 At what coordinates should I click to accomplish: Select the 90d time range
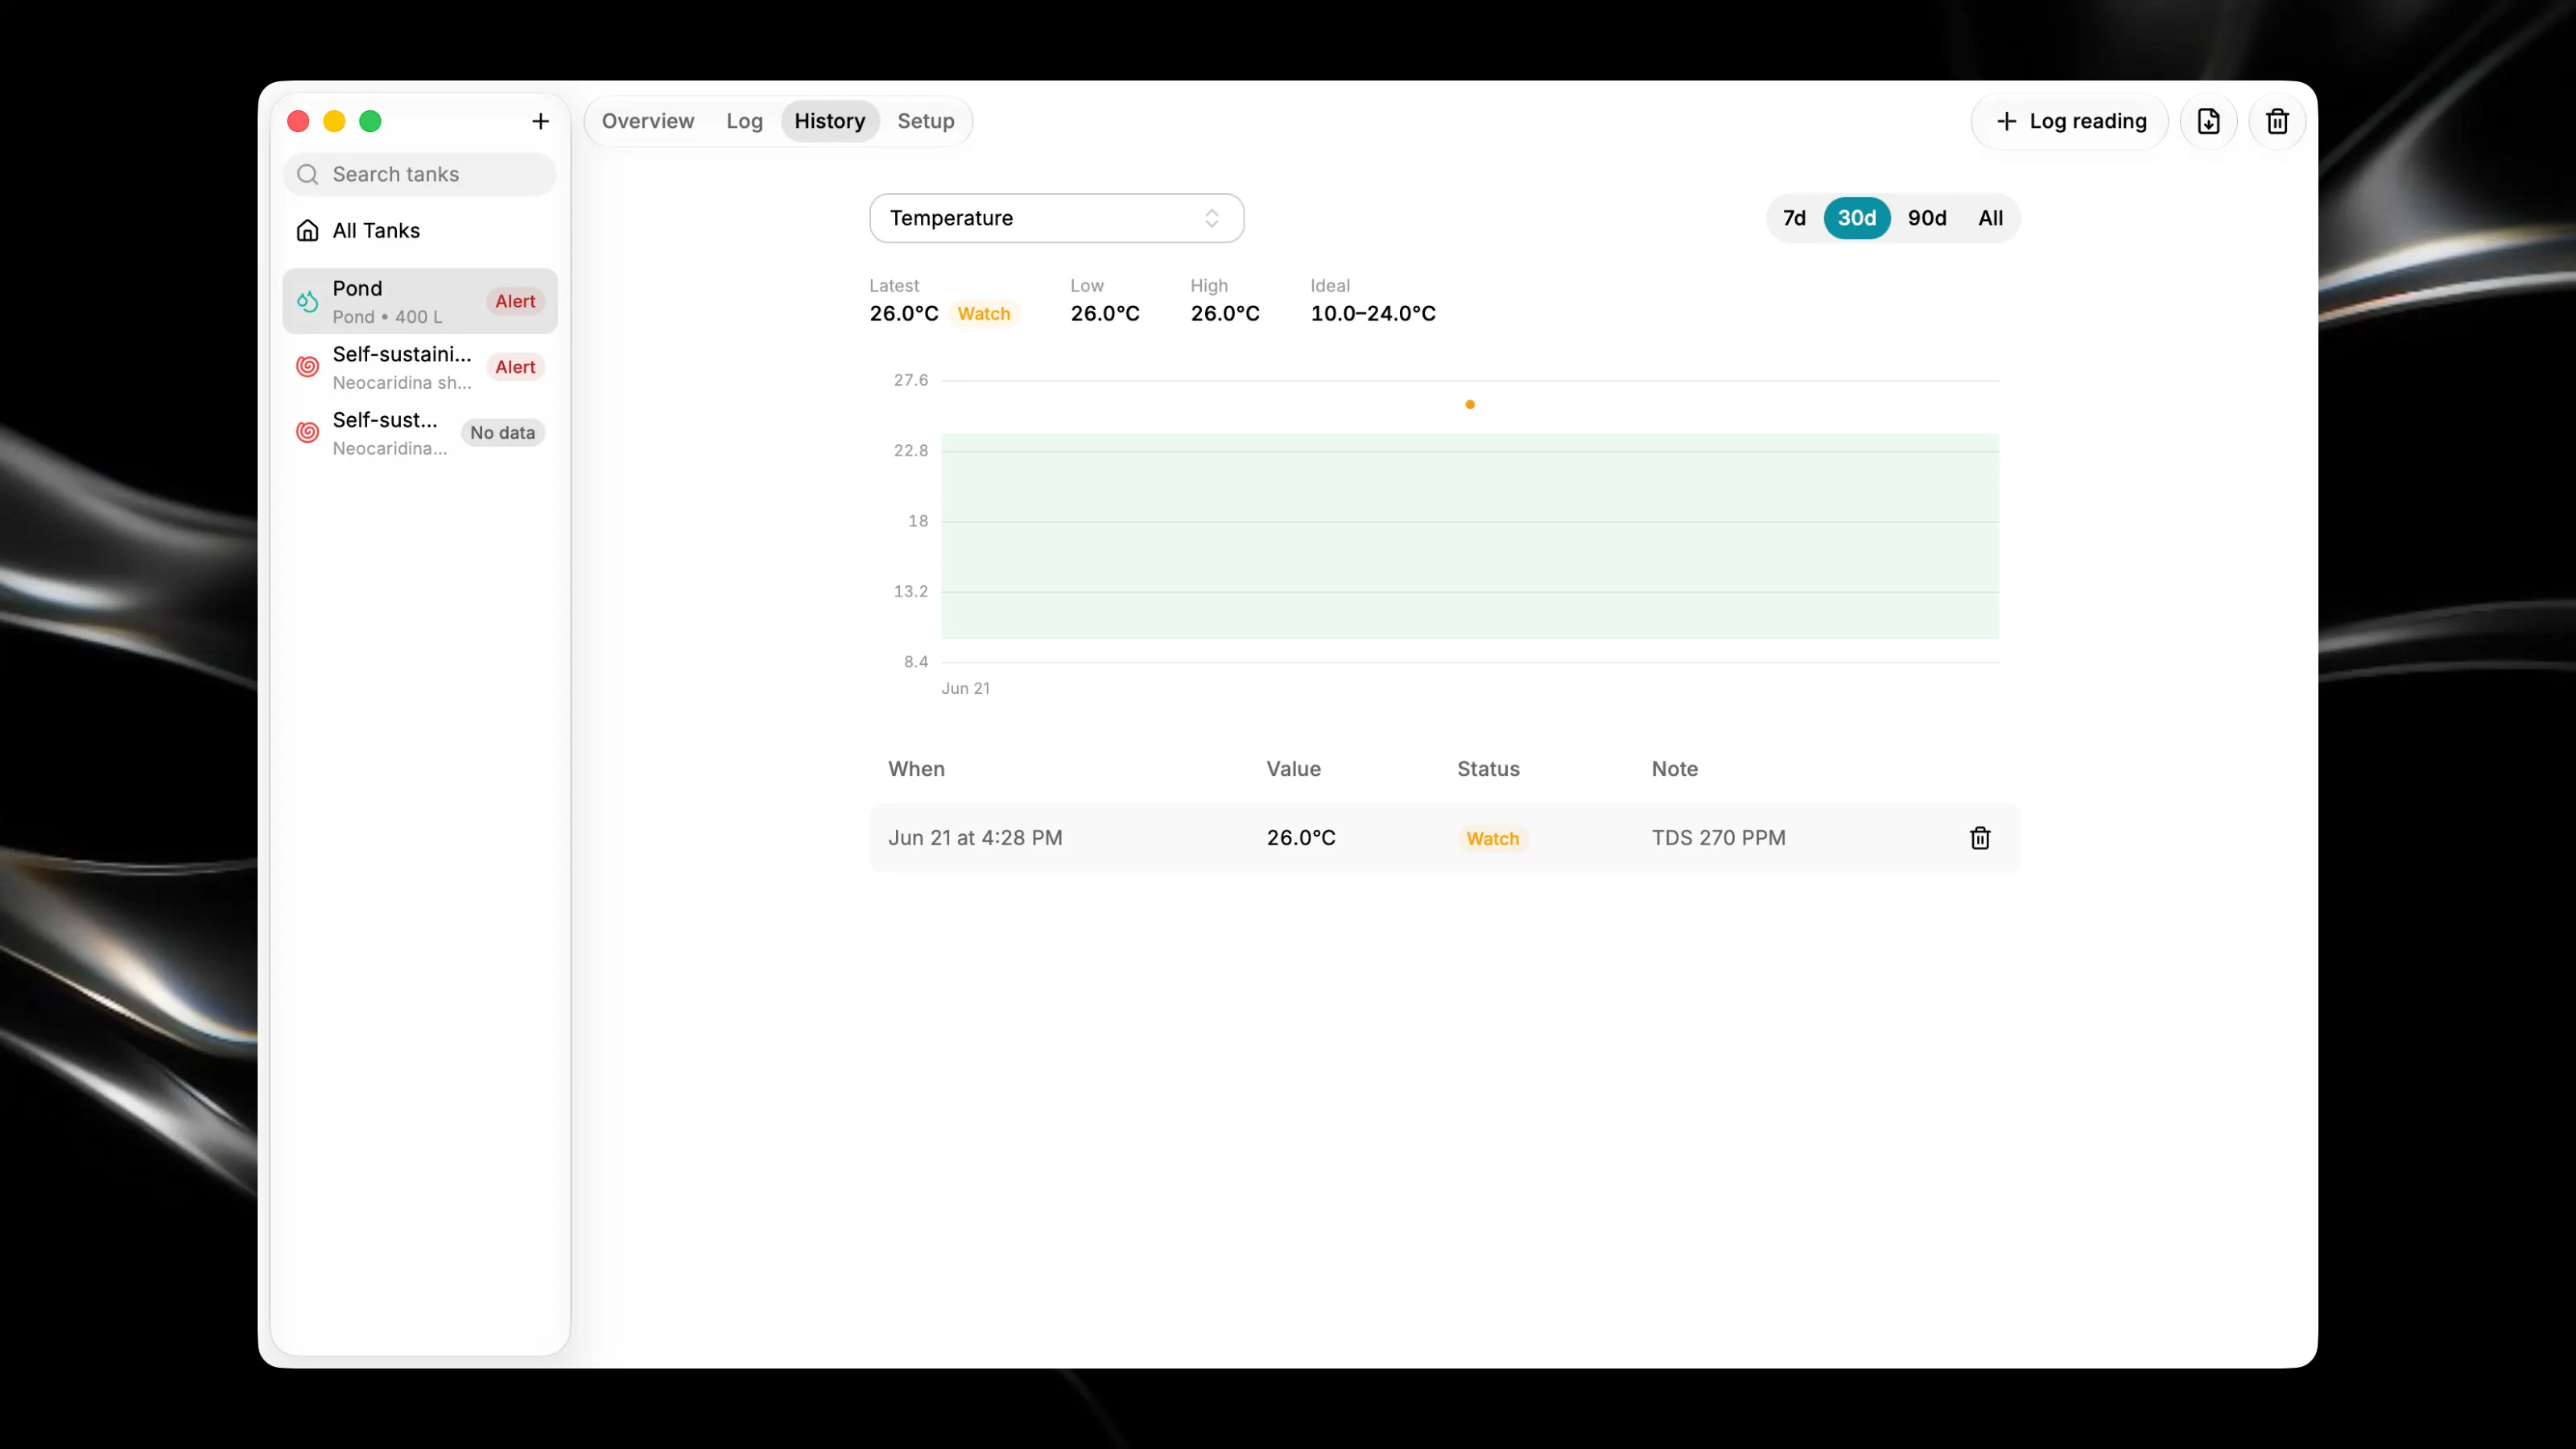(x=1926, y=218)
